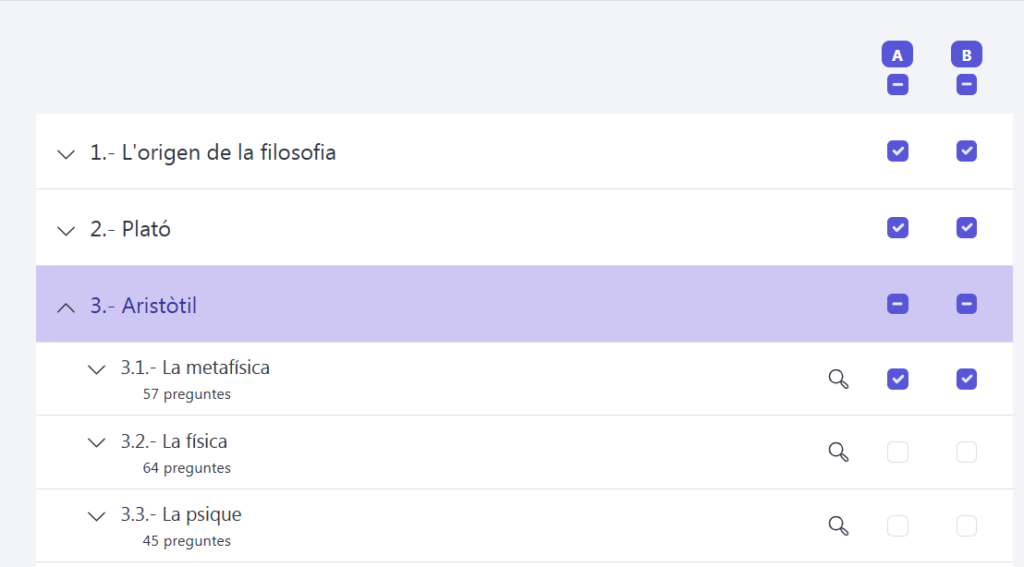
Task: Check La física in column A
Action: (897, 452)
